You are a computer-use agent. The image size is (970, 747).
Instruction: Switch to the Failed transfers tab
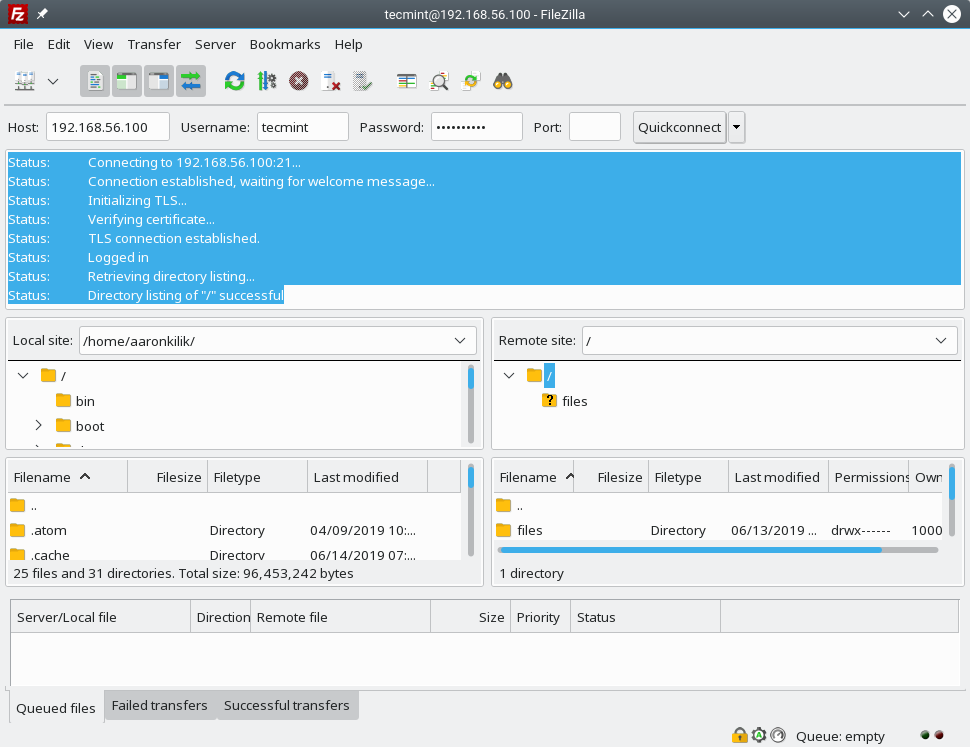tap(159, 706)
